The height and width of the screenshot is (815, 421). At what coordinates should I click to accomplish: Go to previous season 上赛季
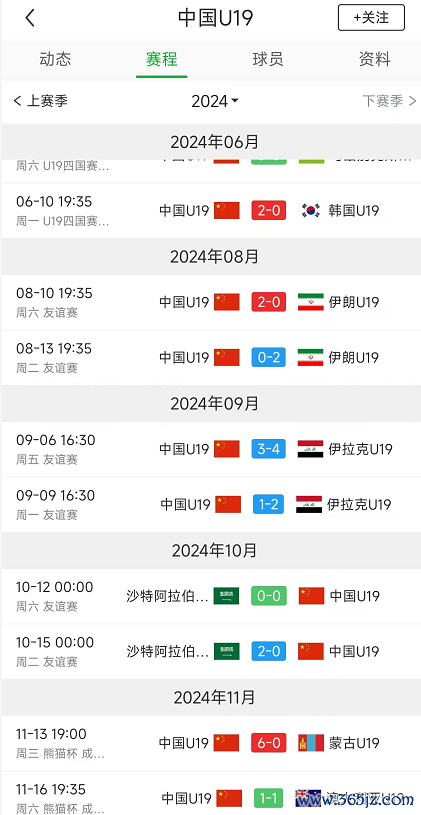coord(40,101)
